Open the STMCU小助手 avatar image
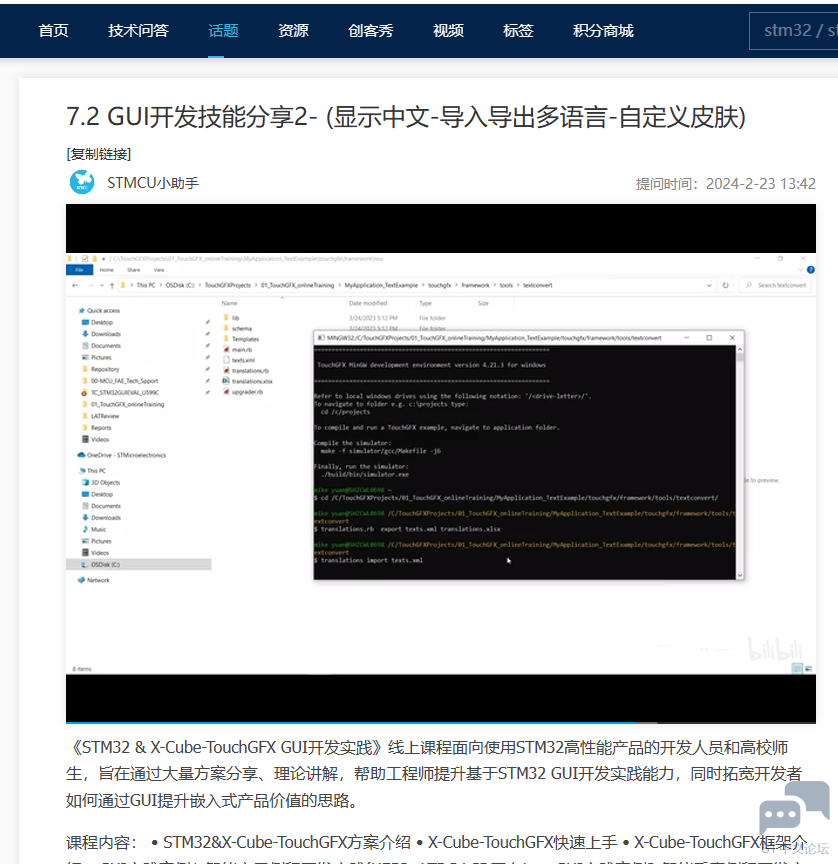Screen dimensions: 838x864 coord(82,182)
